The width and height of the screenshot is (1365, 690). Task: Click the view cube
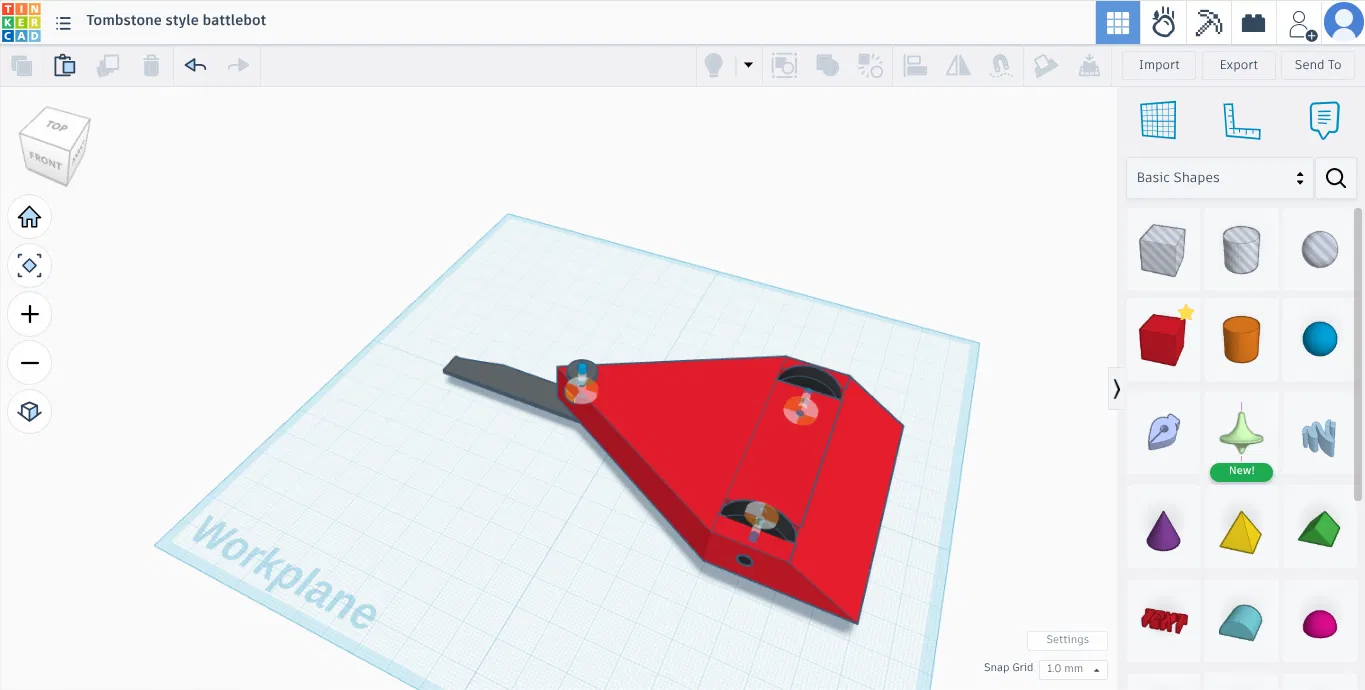(x=55, y=146)
